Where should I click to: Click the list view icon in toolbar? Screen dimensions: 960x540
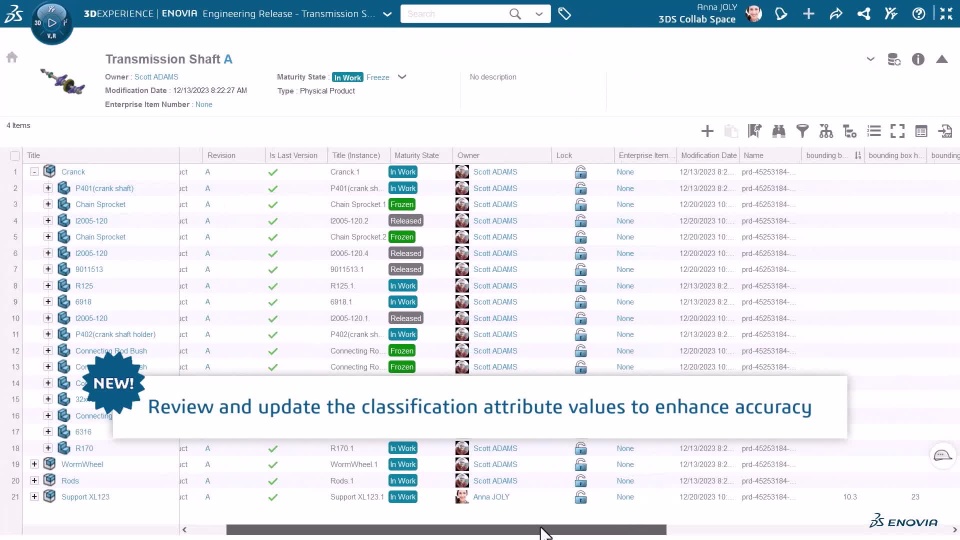(x=874, y=131)
